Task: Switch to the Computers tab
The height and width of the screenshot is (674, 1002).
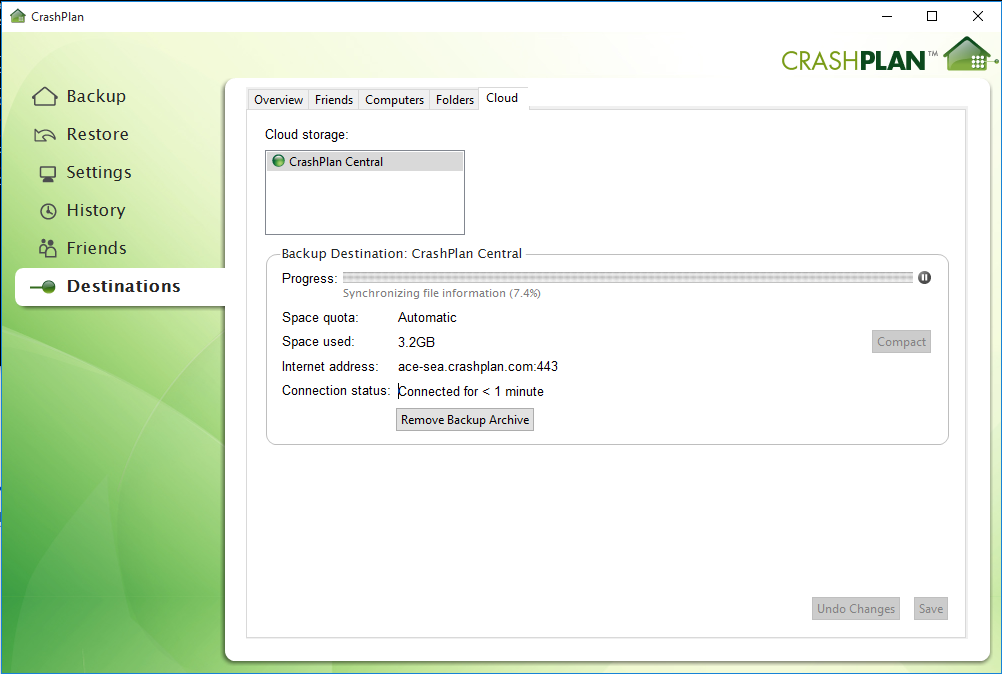Action: click(x=394, y=100)
